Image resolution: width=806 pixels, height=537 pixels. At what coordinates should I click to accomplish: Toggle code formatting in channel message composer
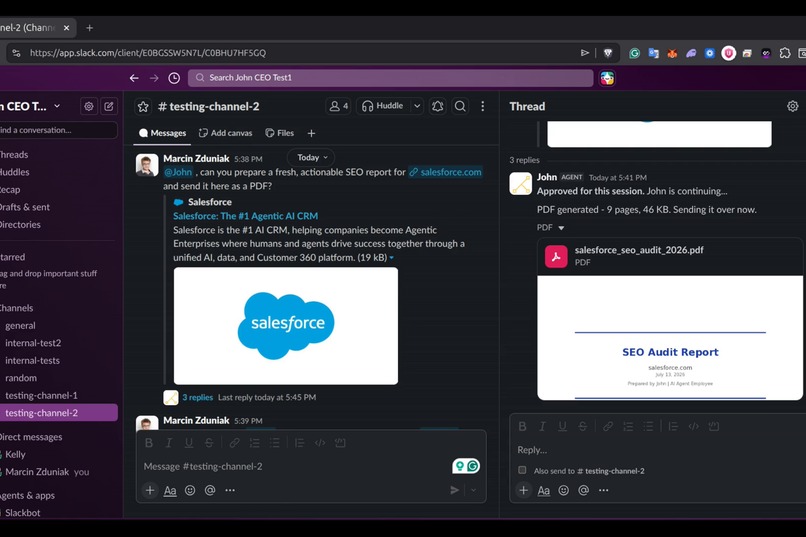[320, 443]
